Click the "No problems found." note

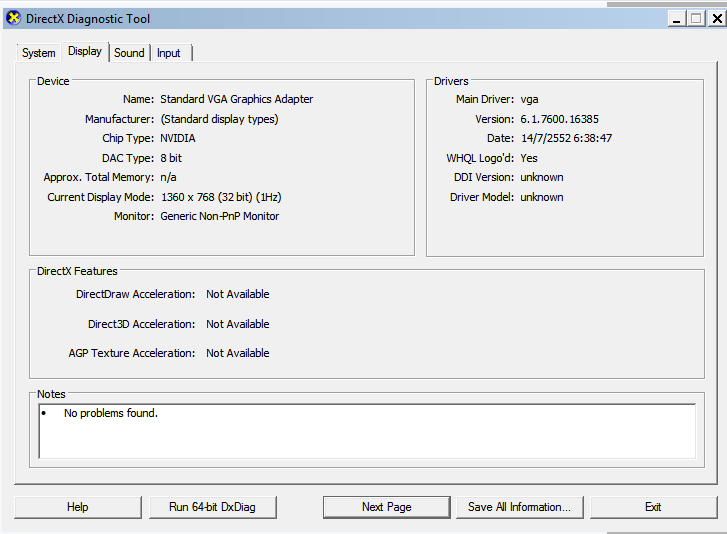tap(111, 413)
